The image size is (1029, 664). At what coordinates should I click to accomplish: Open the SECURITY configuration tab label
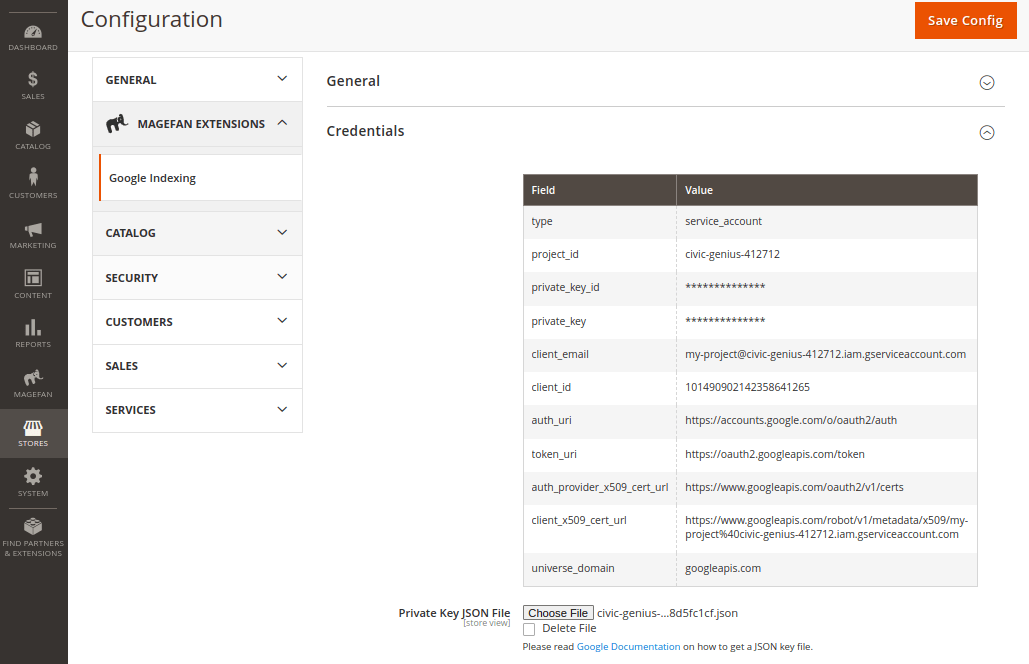131,278
